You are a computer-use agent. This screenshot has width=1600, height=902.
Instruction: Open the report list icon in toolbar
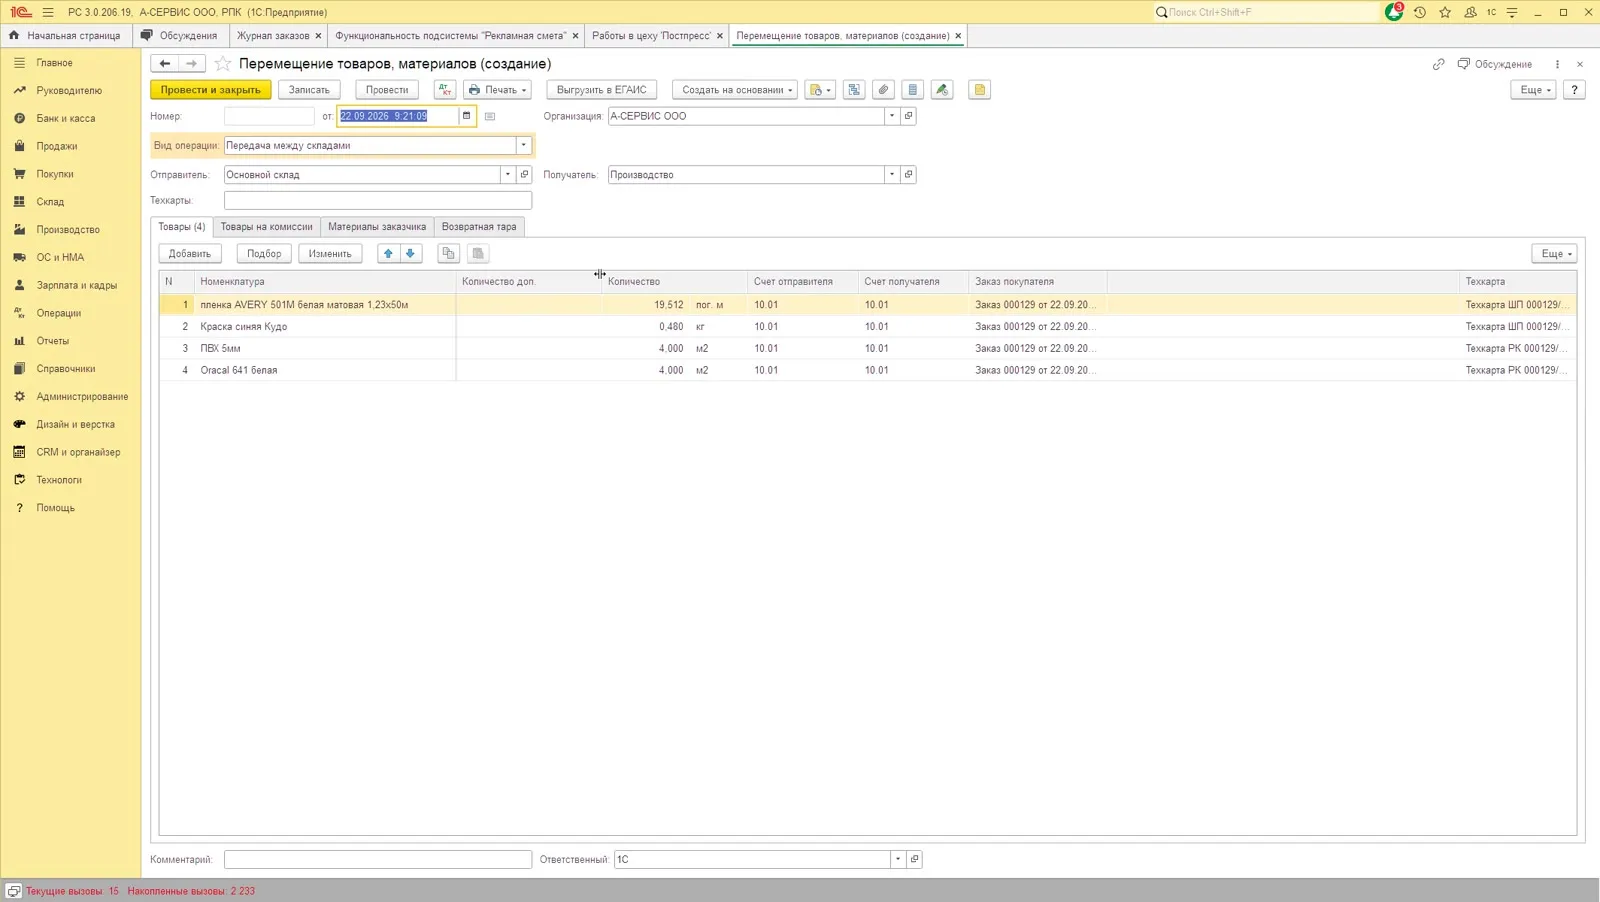point(912,90)
